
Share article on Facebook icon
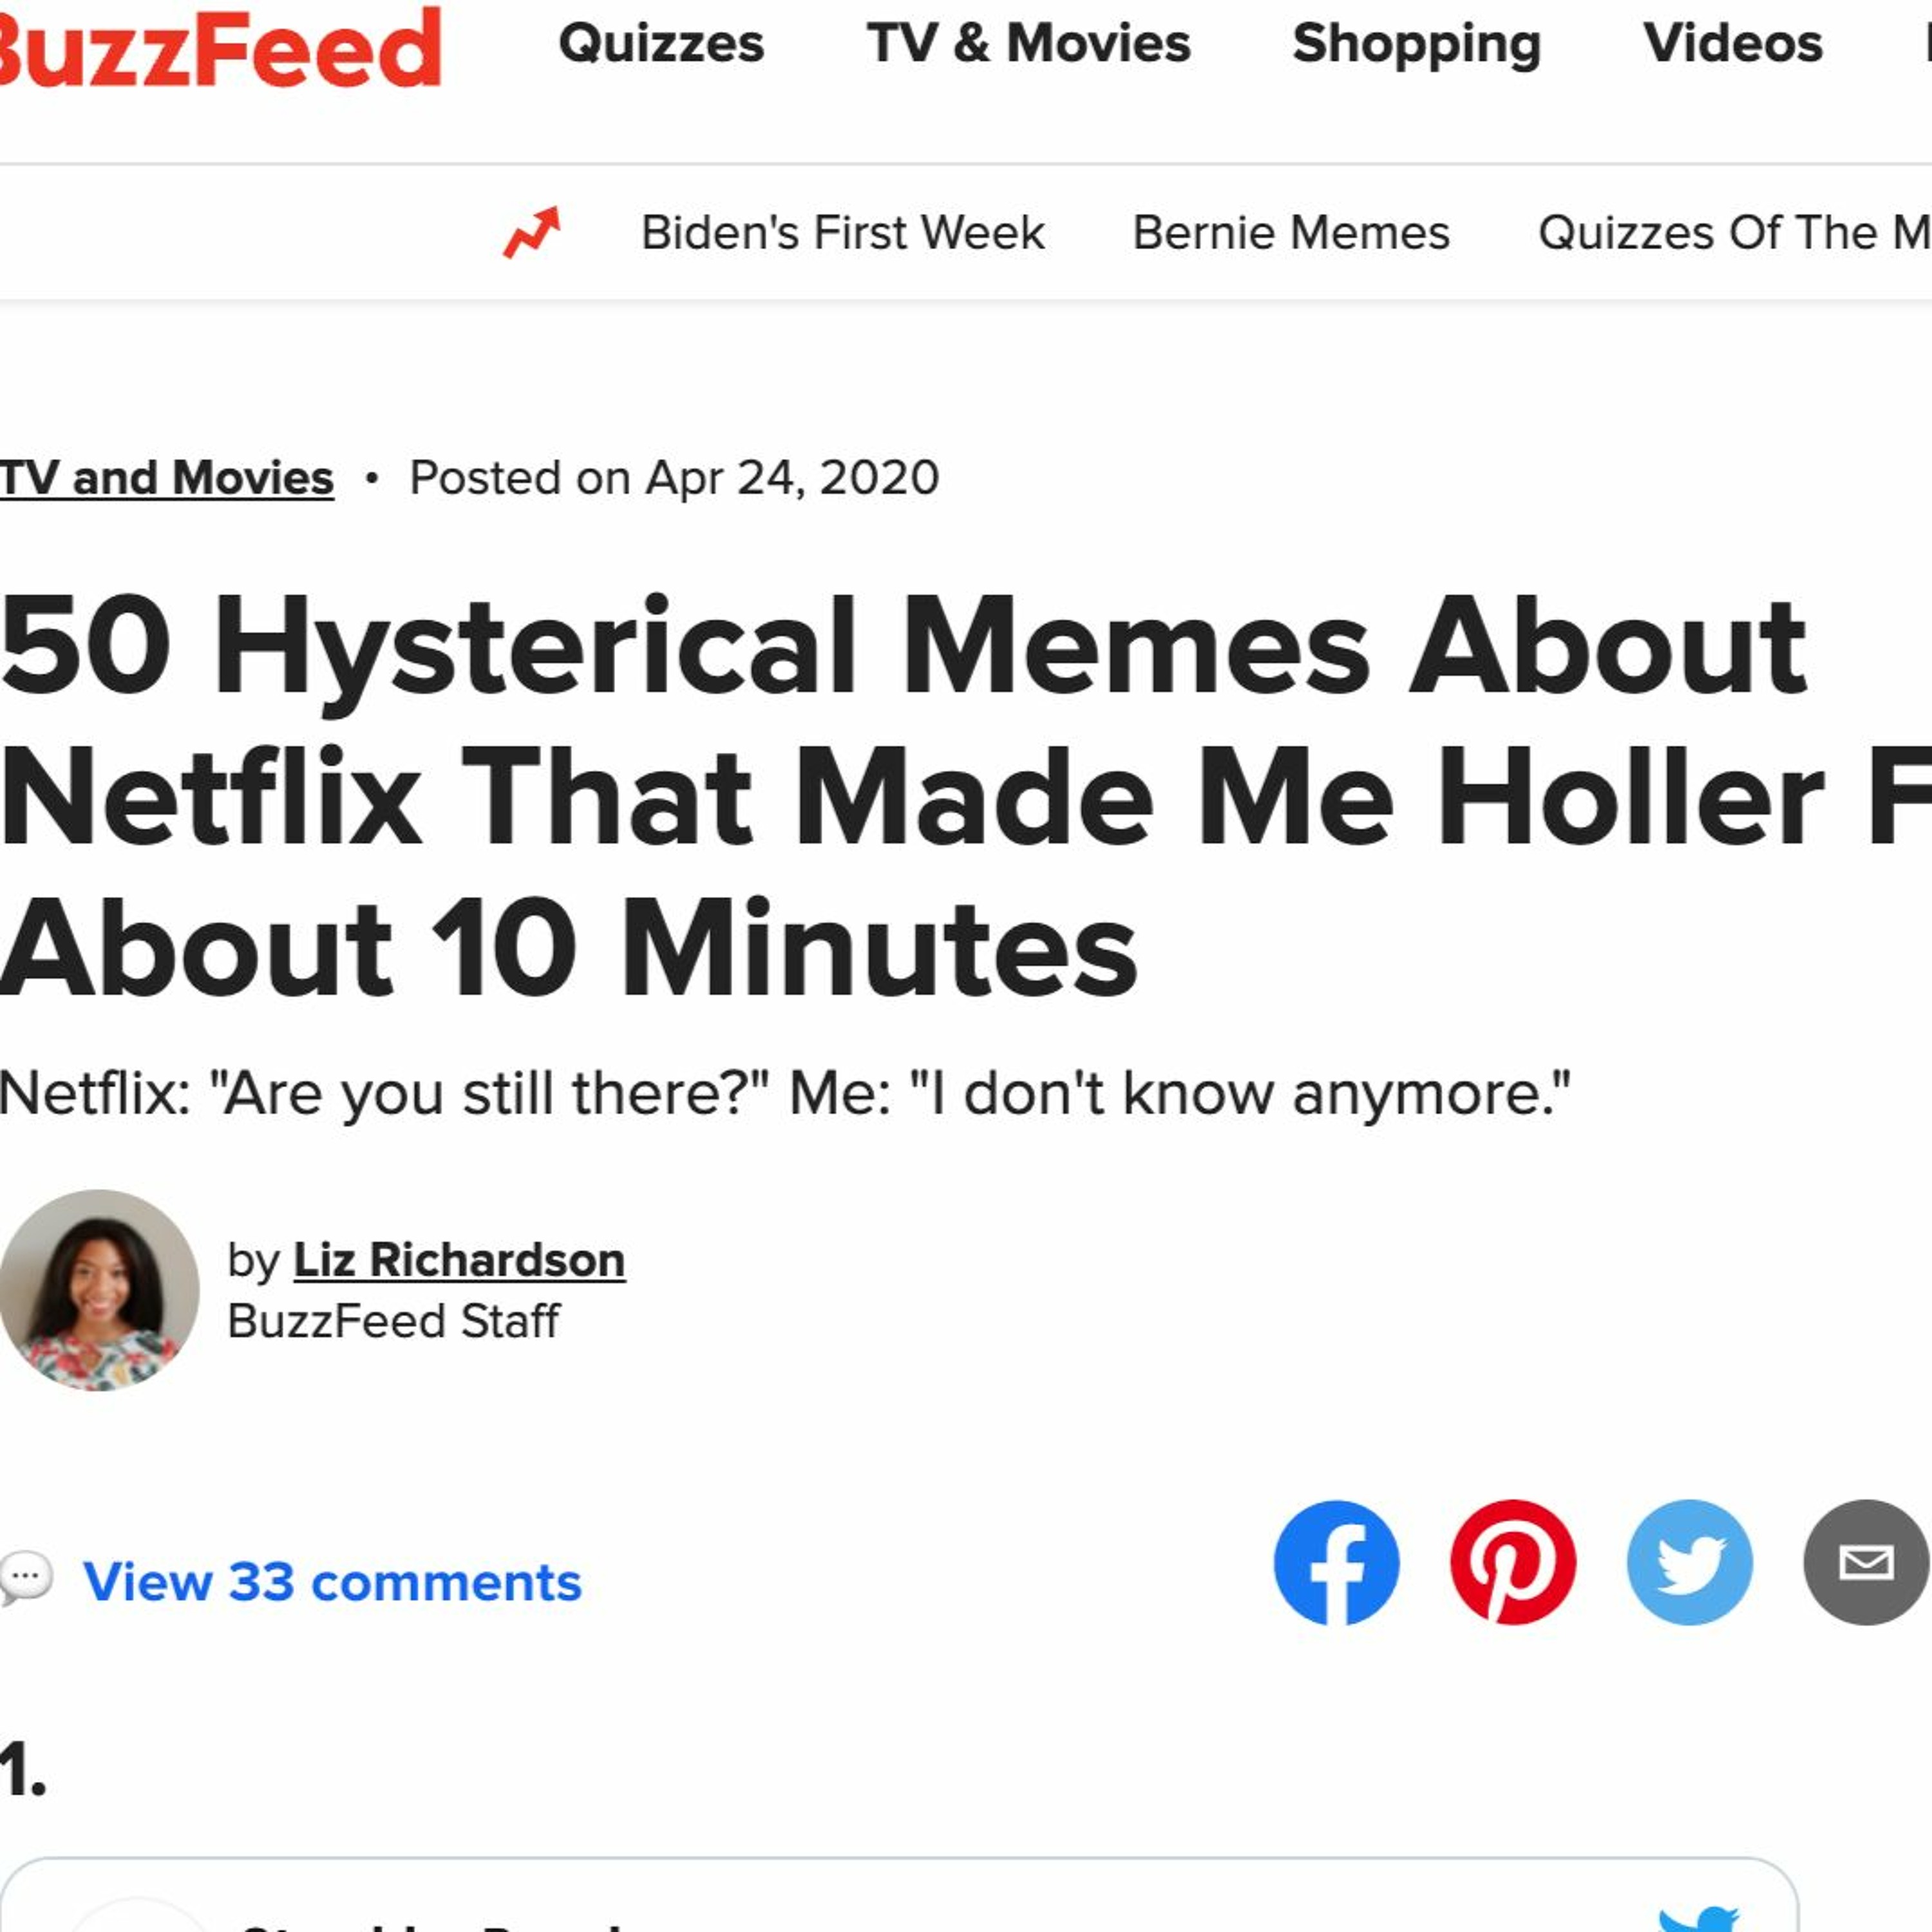[1336, 1562]
